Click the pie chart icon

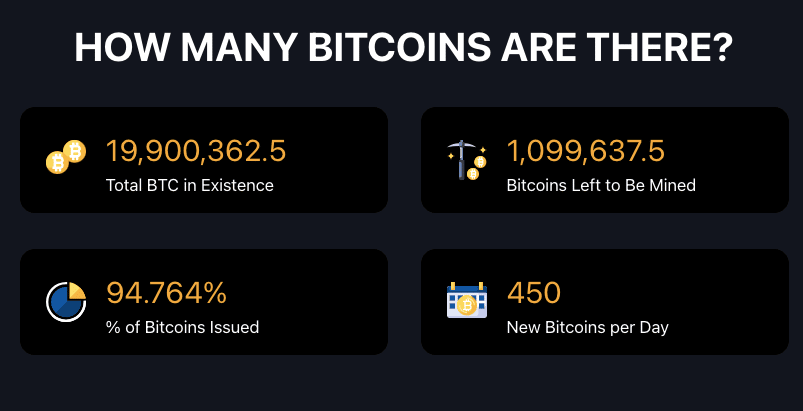pos(66,301)
